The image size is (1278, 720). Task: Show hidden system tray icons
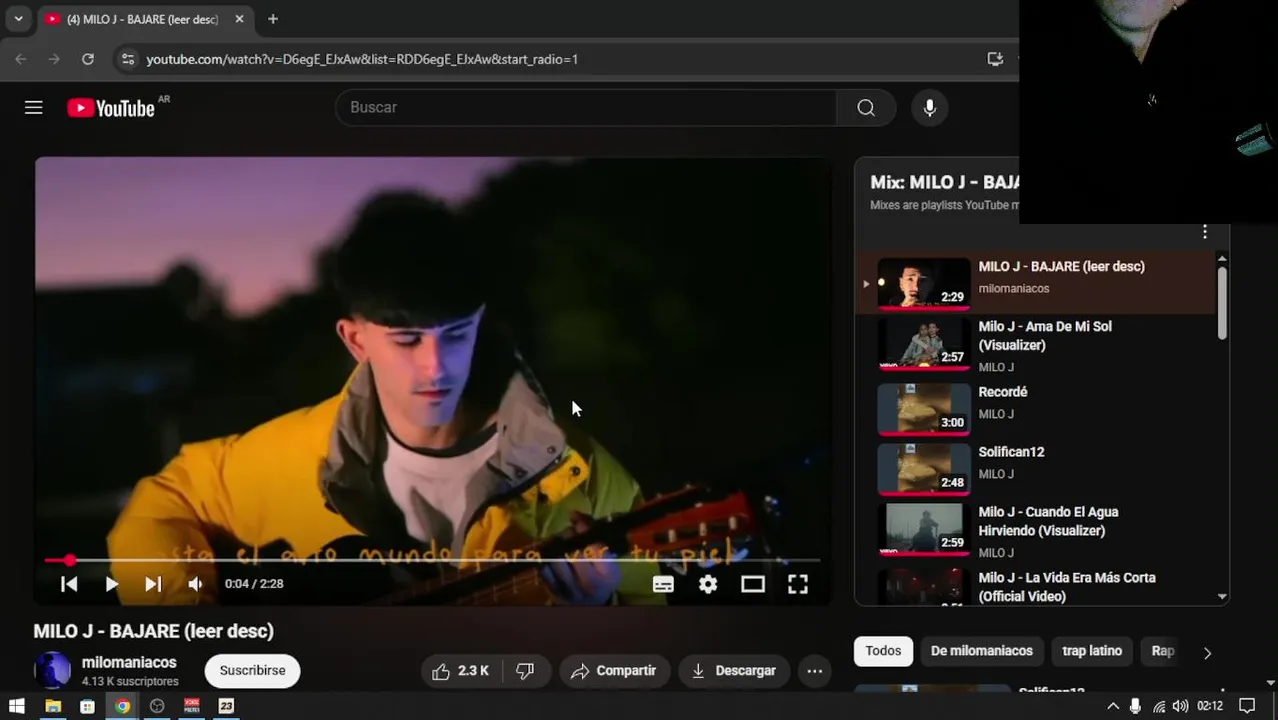pyautogui.click(x=1113, y=706)
